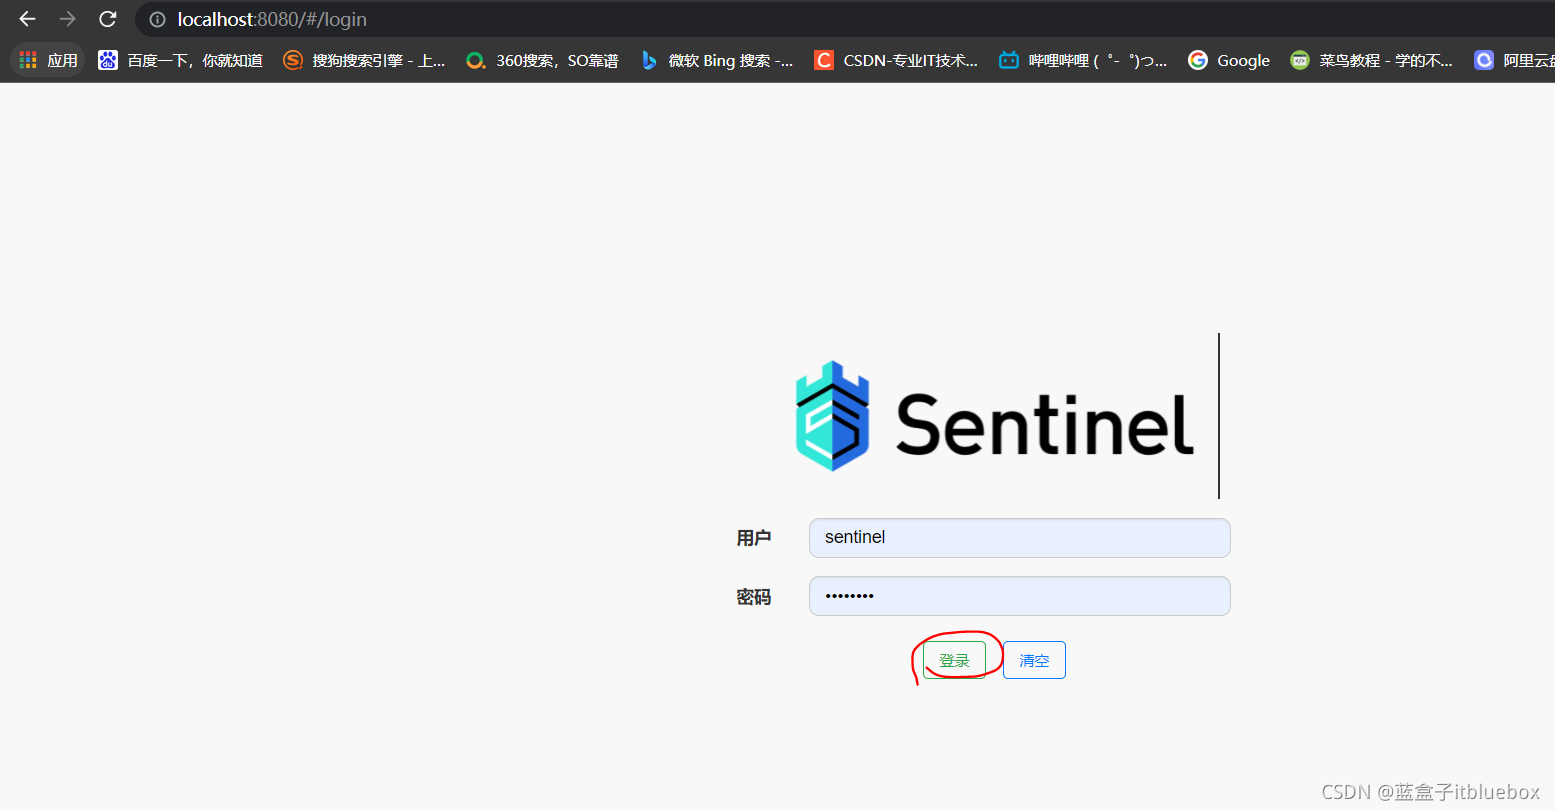
Task: Focus the 用户 username field
Action: pos(1019,538)
